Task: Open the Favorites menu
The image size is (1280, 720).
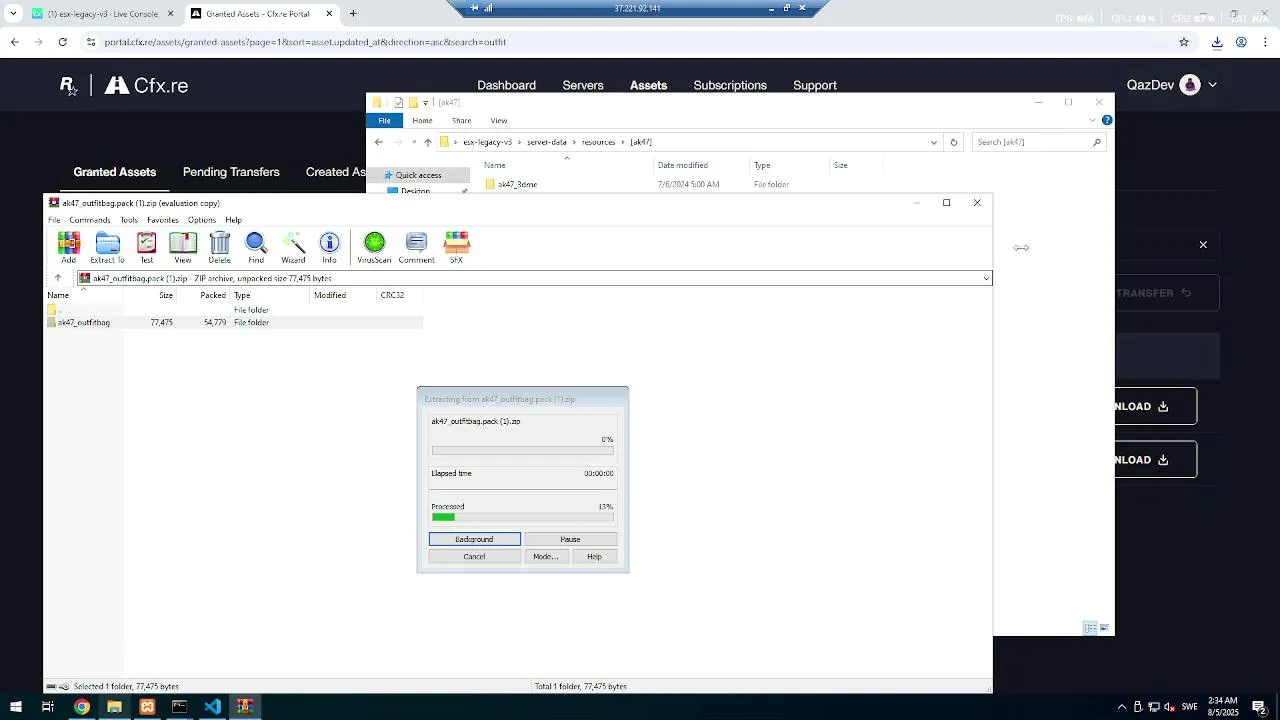Action: (162, 220)
